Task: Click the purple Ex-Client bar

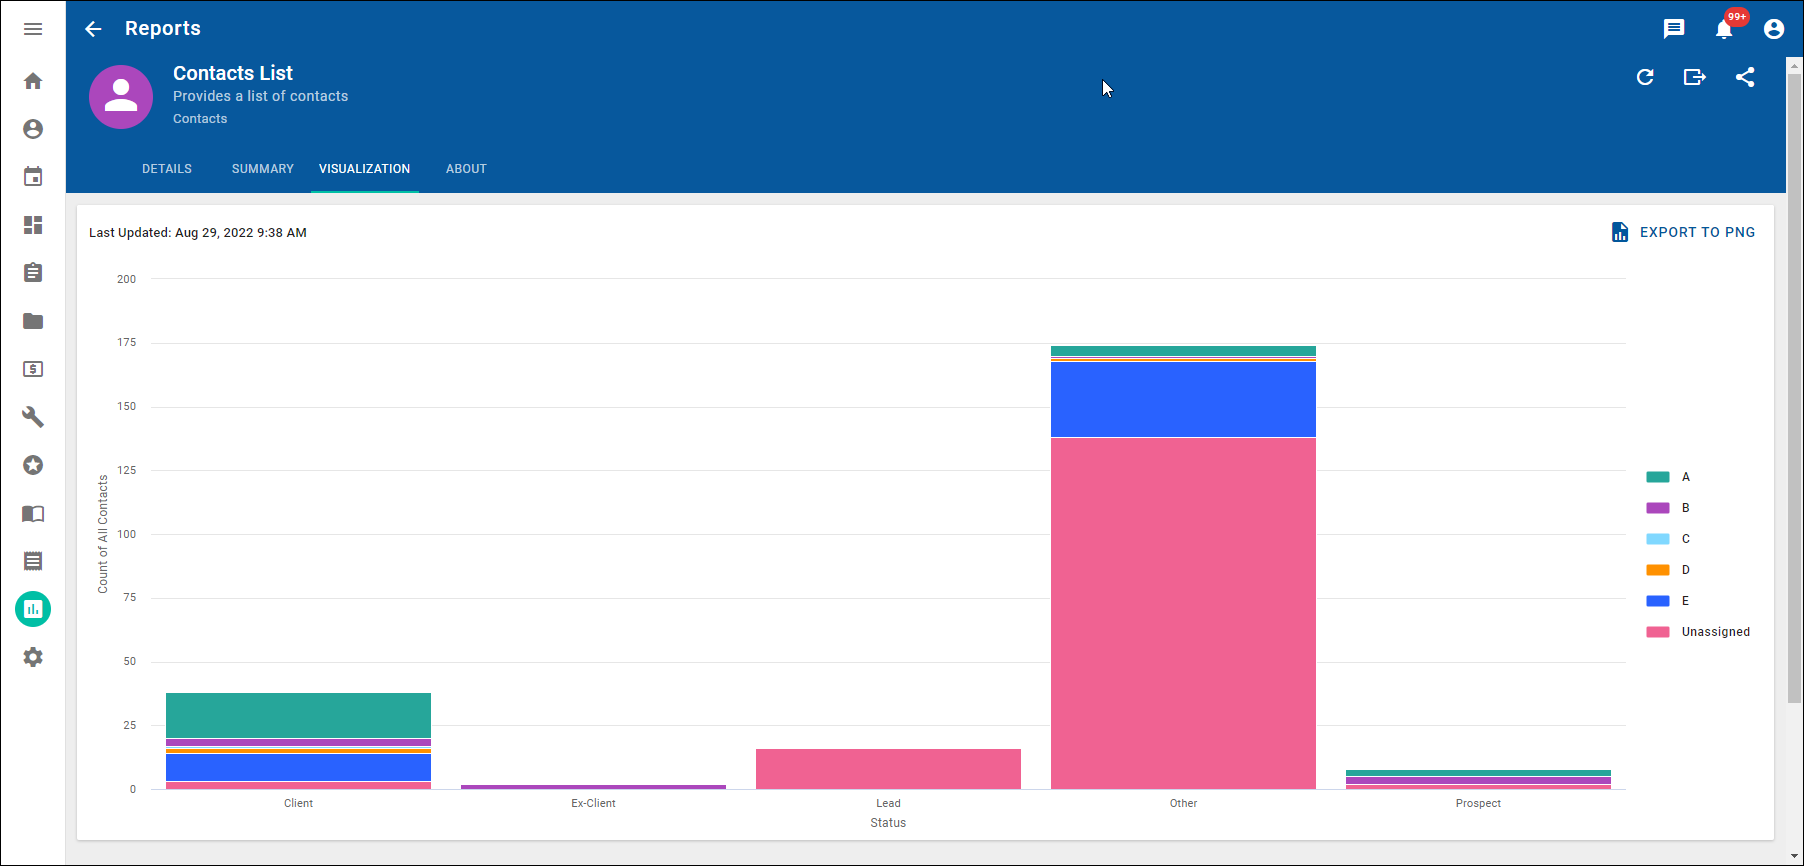Action: pyautogui.click(x=593, y=787)
